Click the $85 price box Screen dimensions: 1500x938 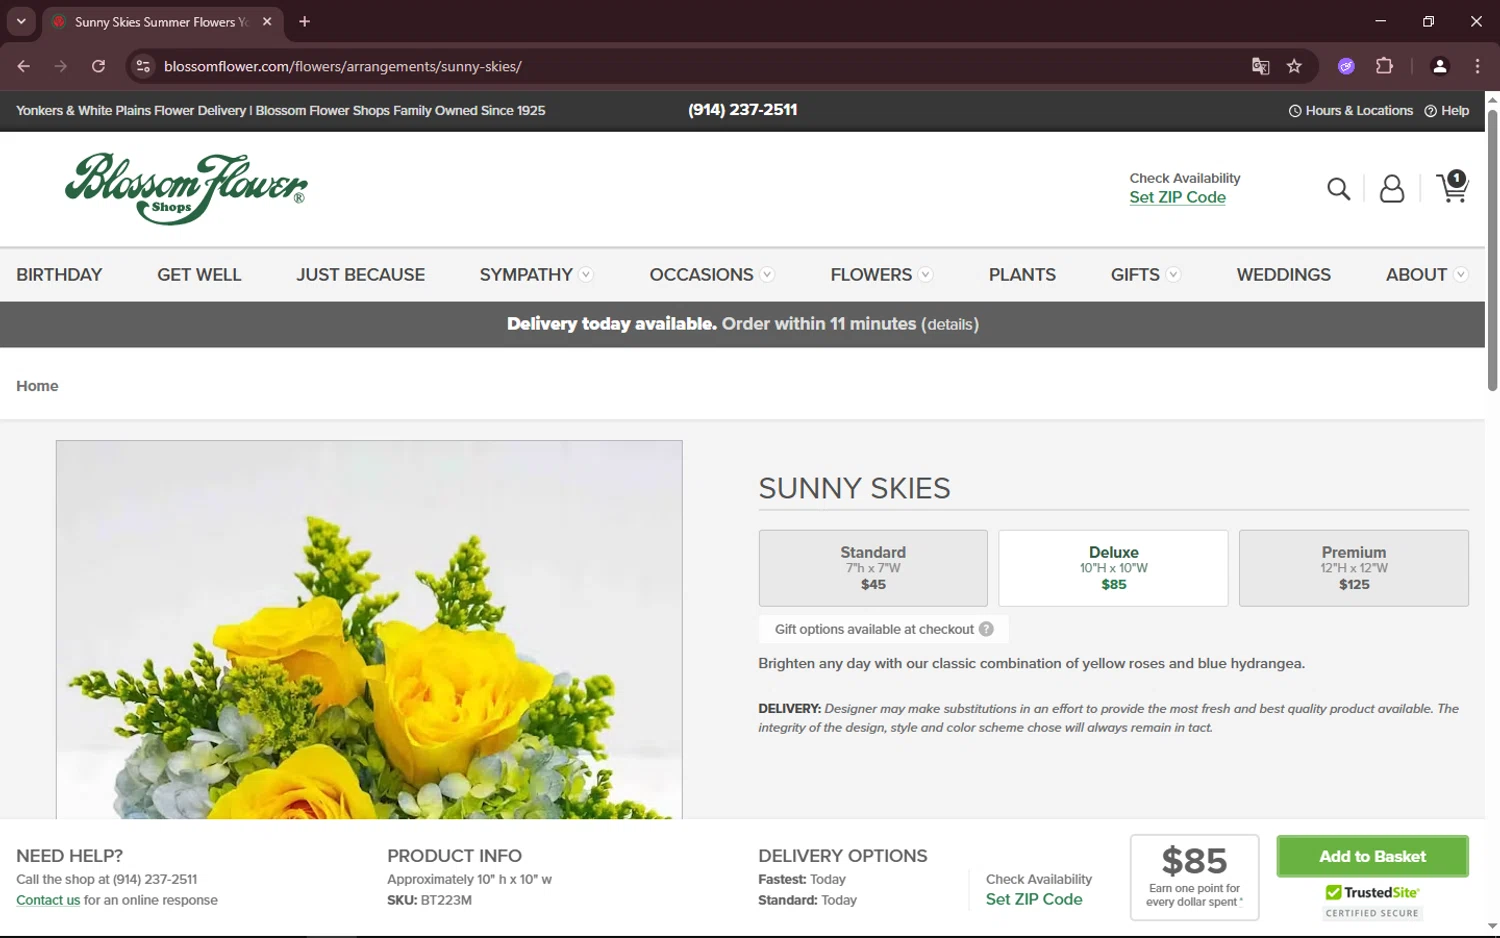point(1194,877)
